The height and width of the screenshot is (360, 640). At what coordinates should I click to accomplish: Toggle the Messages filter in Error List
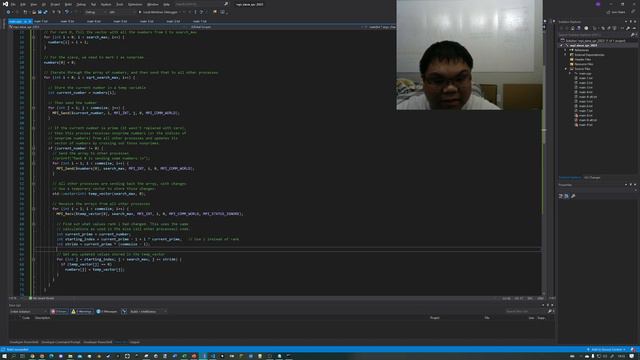point(107,311)
